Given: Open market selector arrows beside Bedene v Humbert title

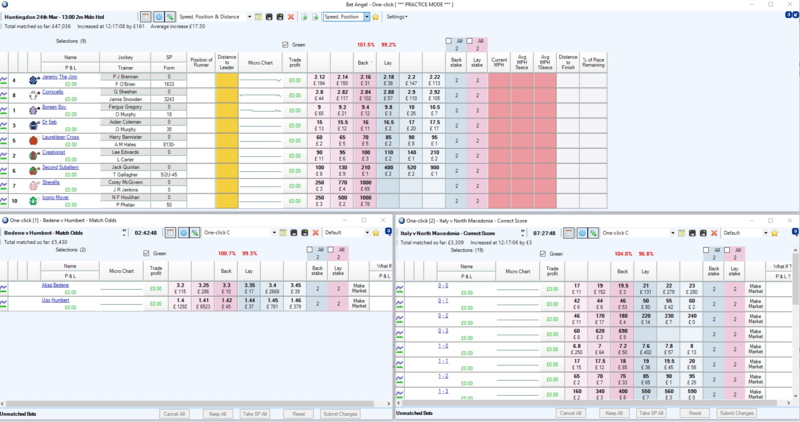Looking at the screenshot, I should click(124, 233).
